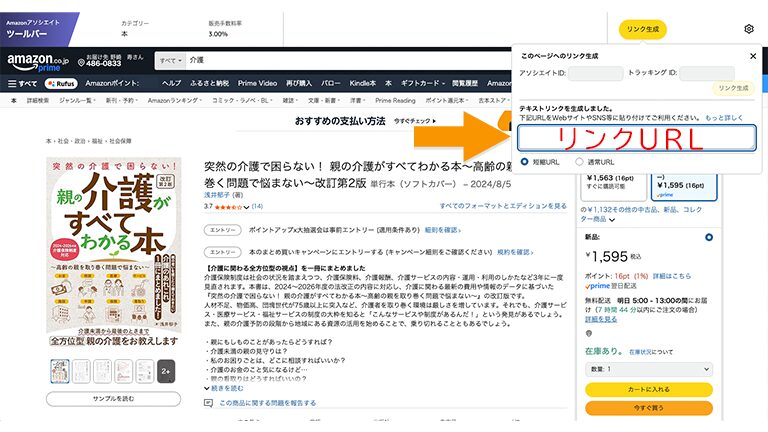Viewport: 768px width, 432px height.
Task: Click the generated link URL text box
Action: pyautogui.click(x=637, y=138)
